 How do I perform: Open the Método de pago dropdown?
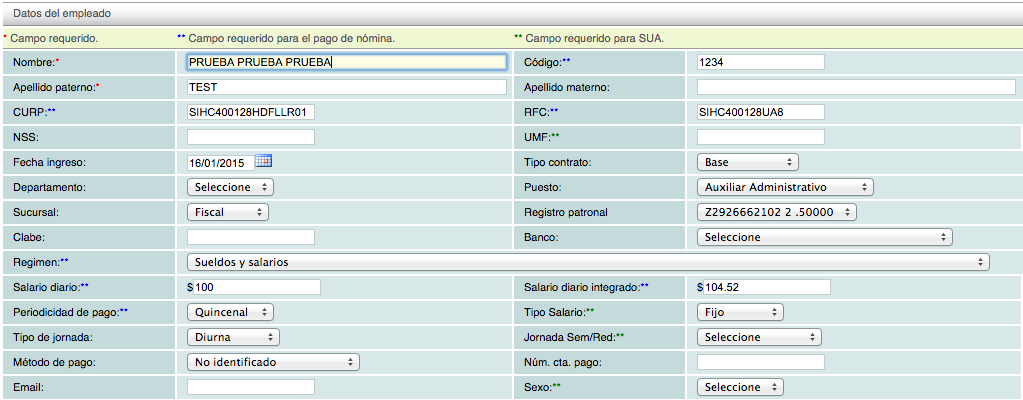coord(273,362)
